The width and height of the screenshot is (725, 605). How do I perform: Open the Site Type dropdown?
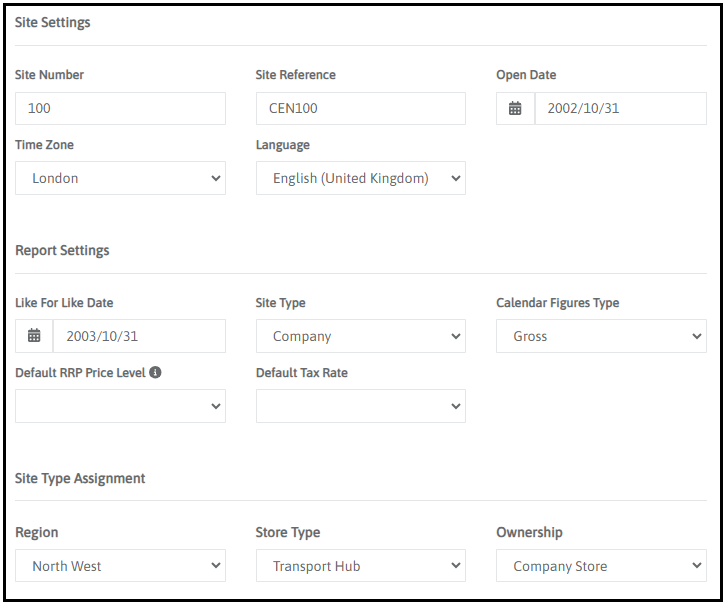tap(361, 336)
